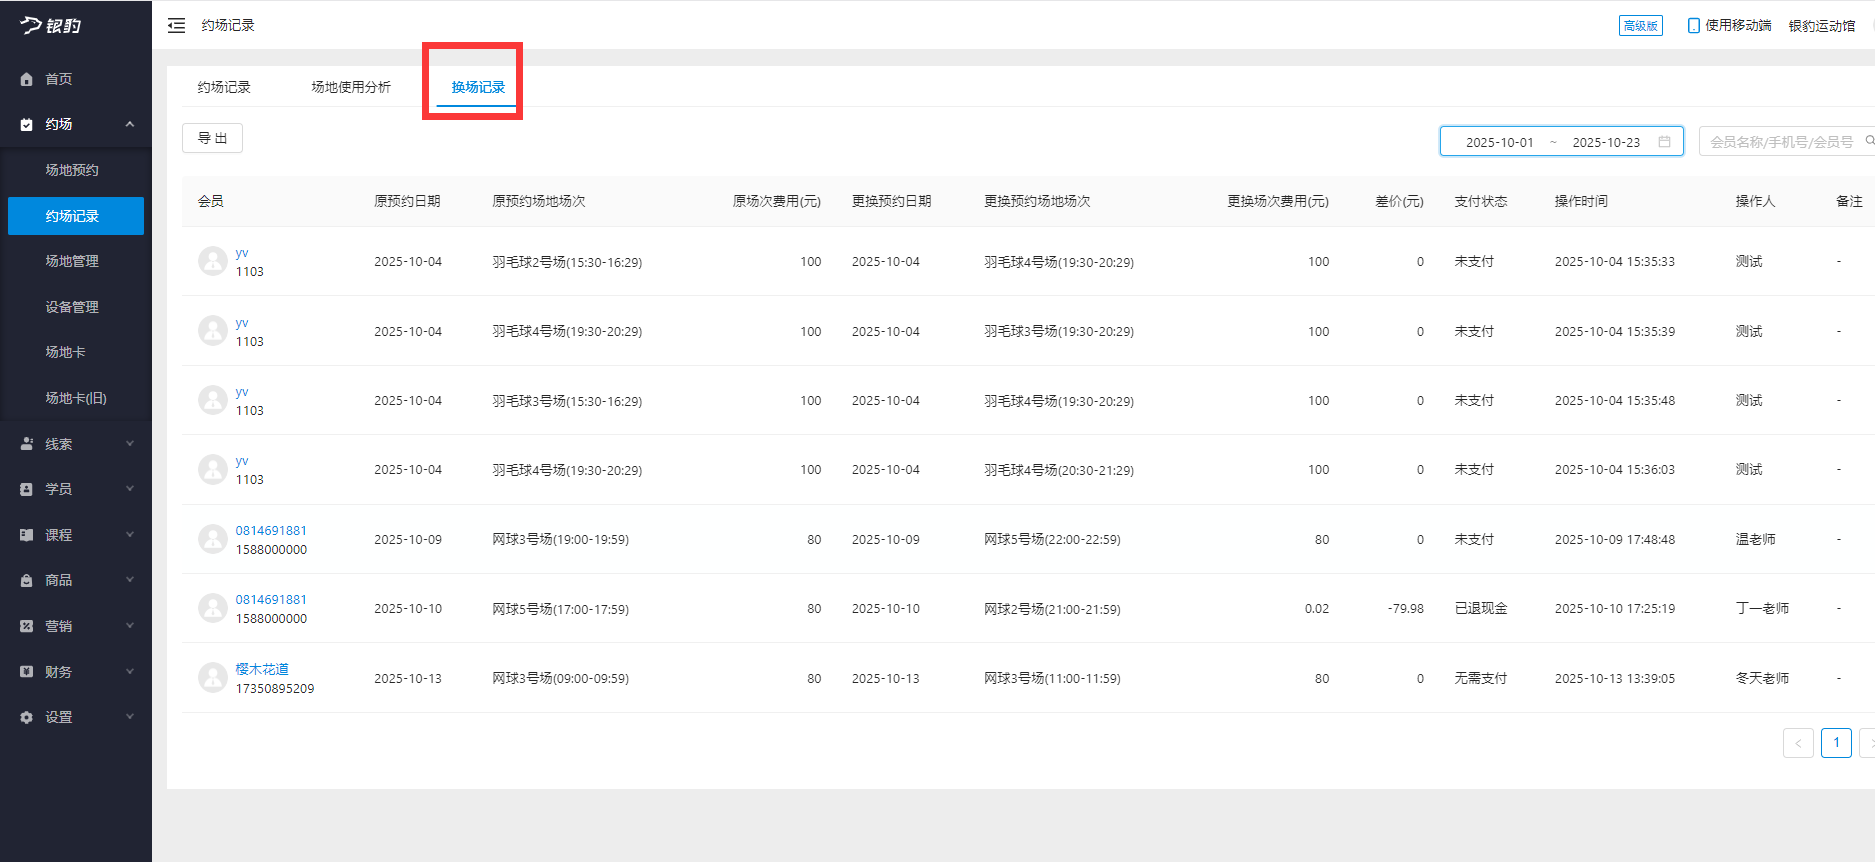Expand the 财务 sidebar menu
Screen dimensions: 1875x862
(x=76, y=672)
